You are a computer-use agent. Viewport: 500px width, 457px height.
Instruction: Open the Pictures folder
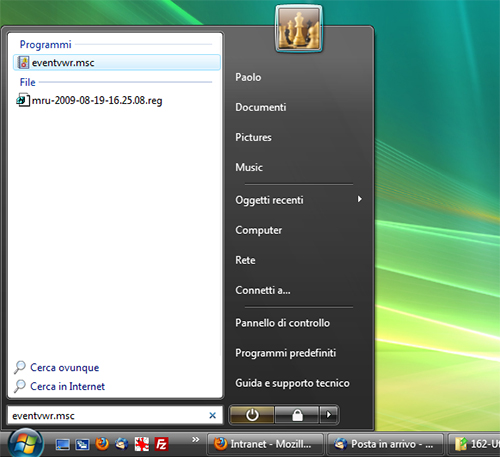pos(253,137)
